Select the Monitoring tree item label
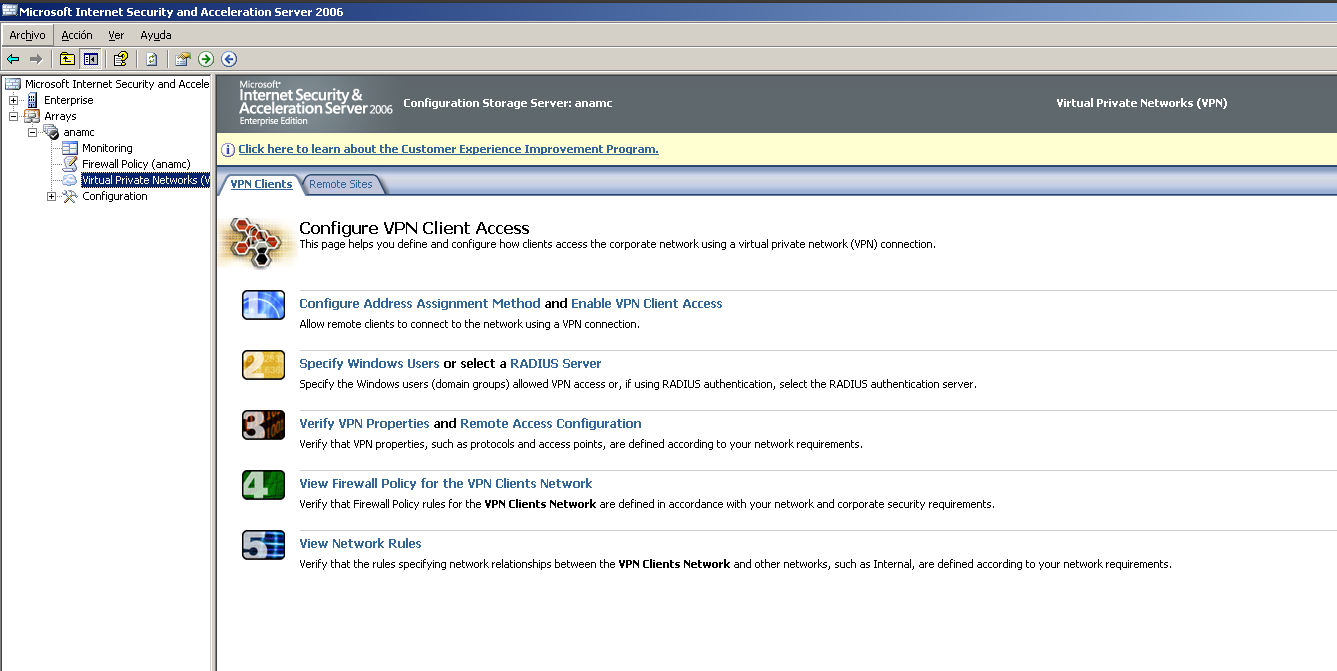The height and width of the screenshot is (671, 1337). pyautogui.click(x=107, y=148)
